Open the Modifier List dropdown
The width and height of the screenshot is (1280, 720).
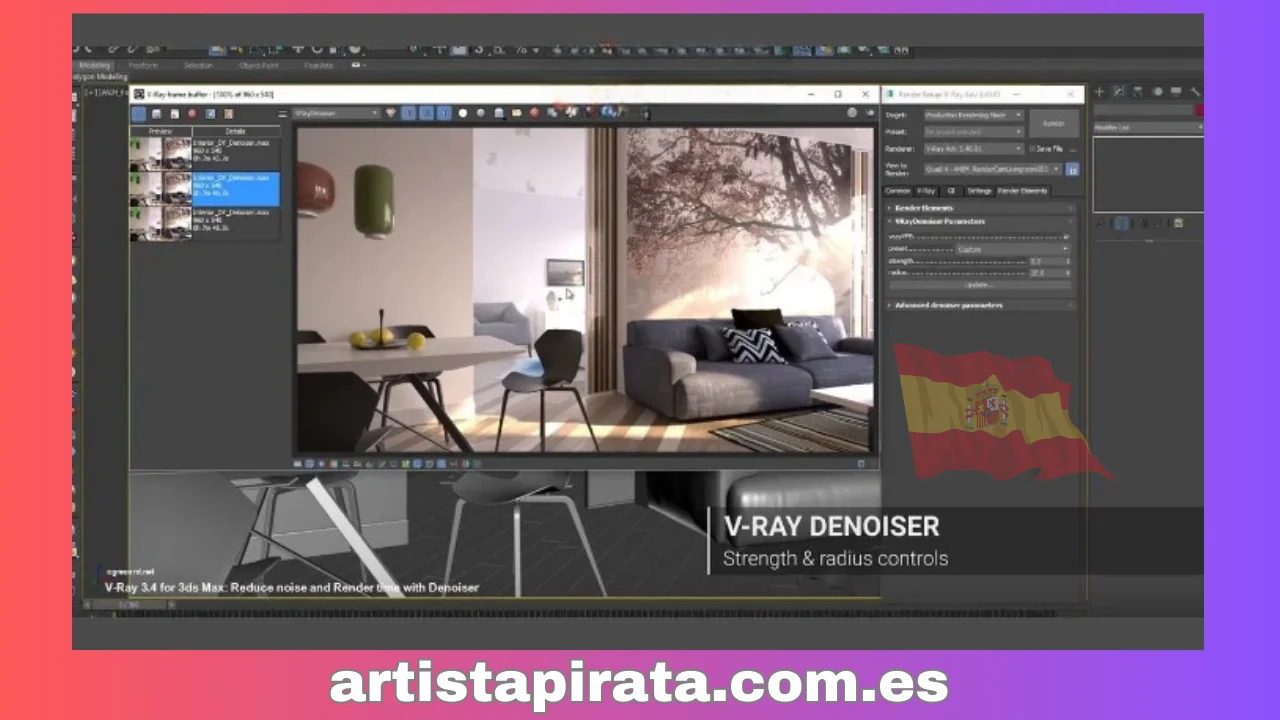(x=1148, y=128)
